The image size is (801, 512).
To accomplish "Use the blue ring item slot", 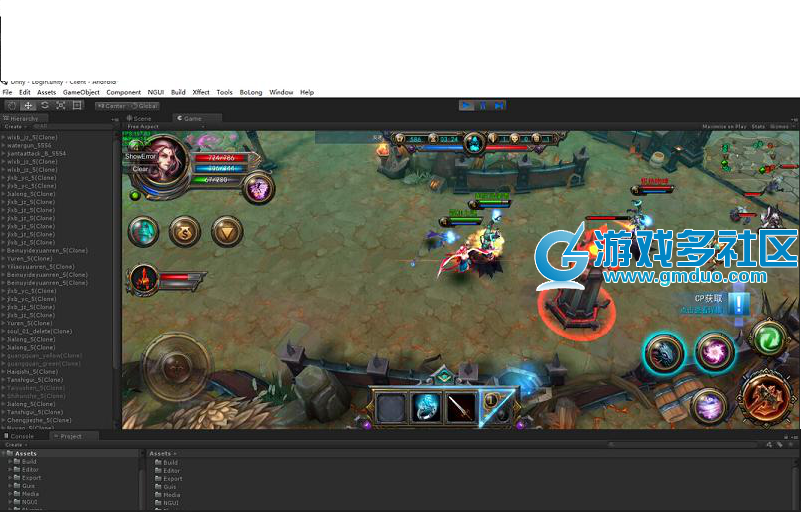I will (x=426, y=408).
